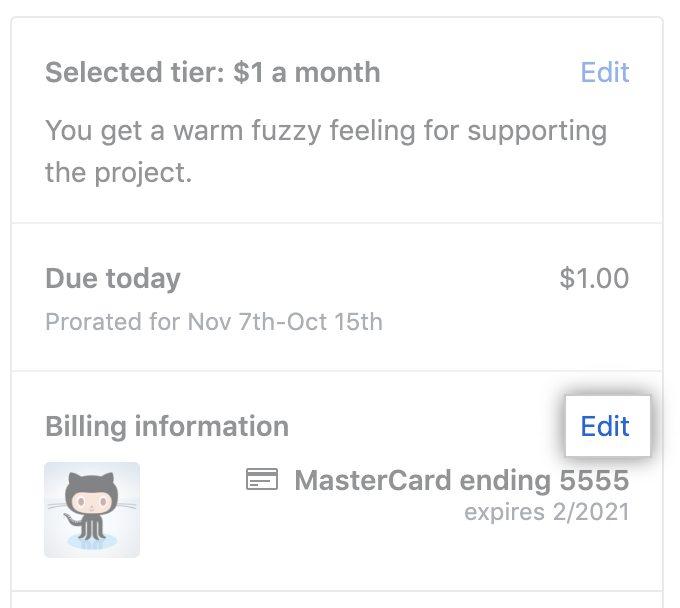Screen dimensions: 680x608
Task: Click the "Billing information" heading
Action: 167,426
